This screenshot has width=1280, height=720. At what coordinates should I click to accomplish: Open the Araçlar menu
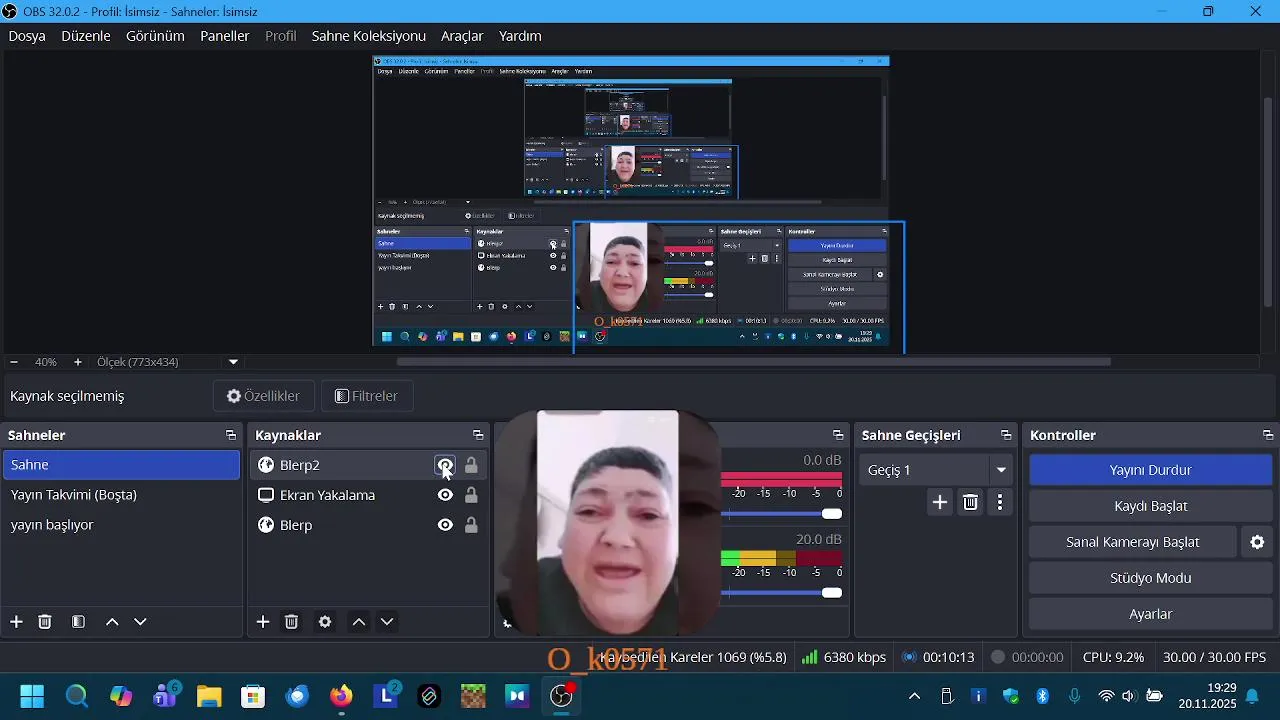point(462,36)
